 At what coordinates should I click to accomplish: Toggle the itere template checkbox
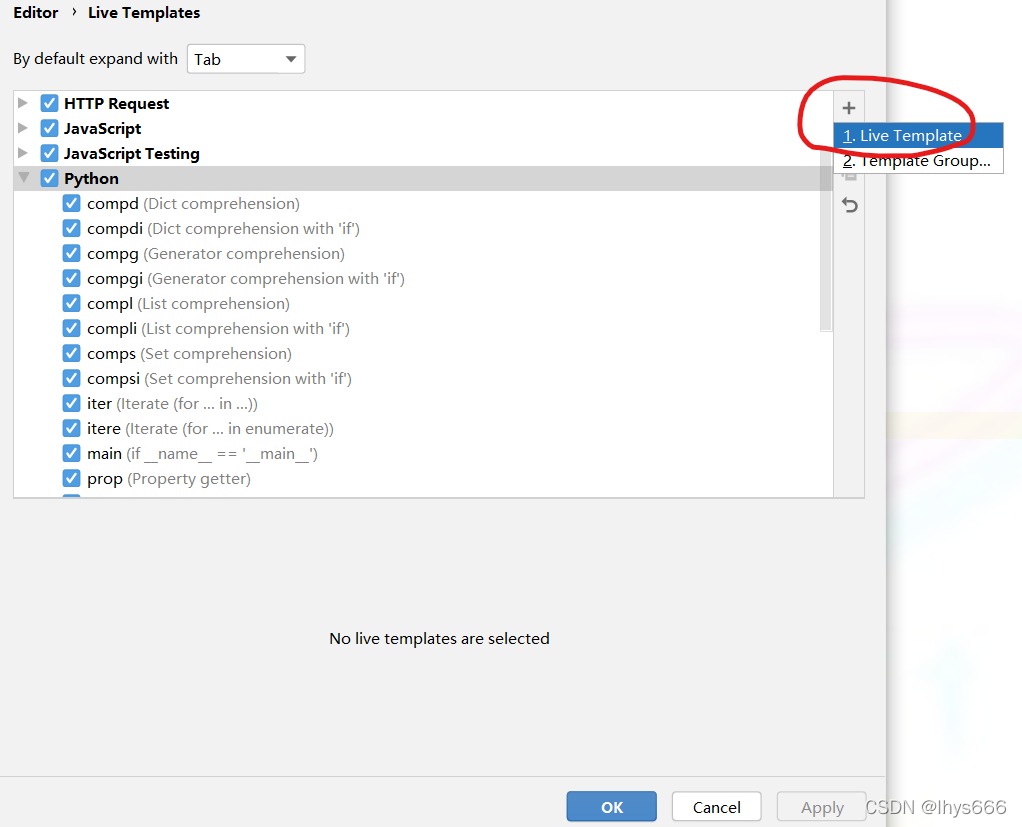[x=72, y=428]
